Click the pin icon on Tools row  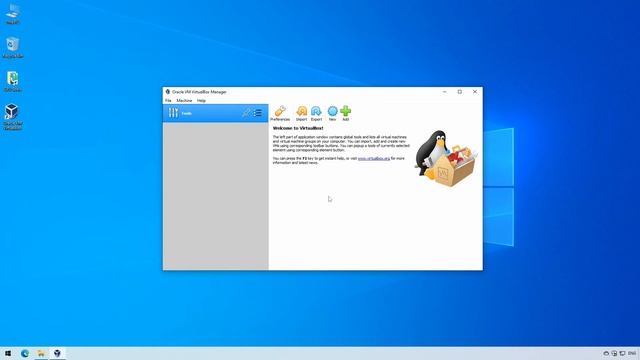[245, 113]
